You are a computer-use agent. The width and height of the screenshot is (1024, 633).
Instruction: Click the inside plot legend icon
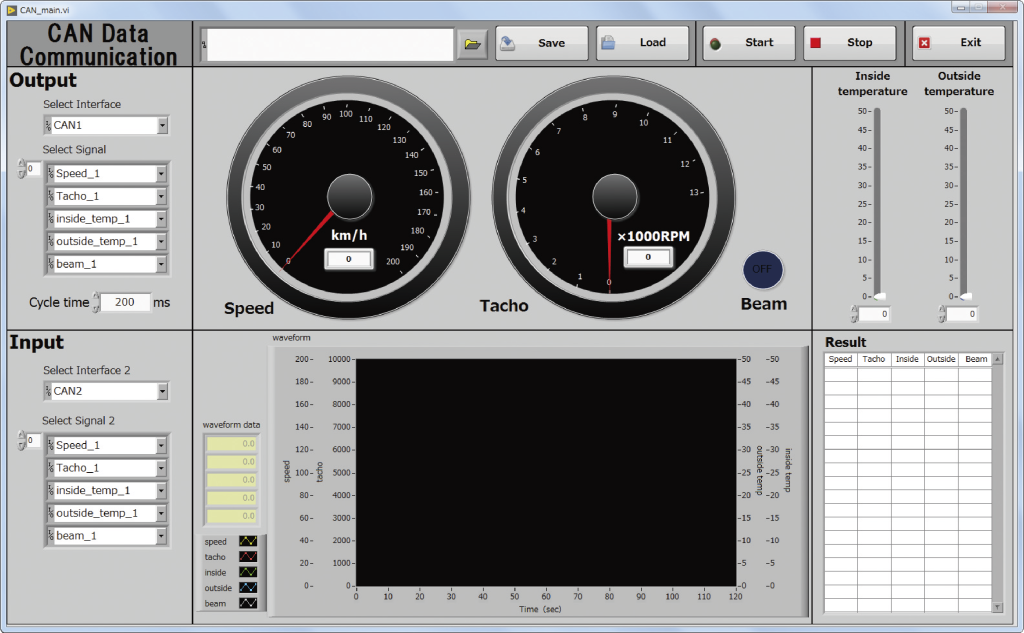point(247,573)
